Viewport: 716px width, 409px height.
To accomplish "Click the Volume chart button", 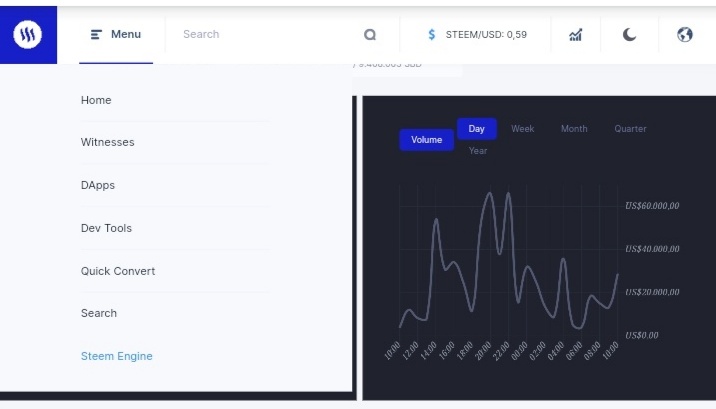I will coord(426,140).
